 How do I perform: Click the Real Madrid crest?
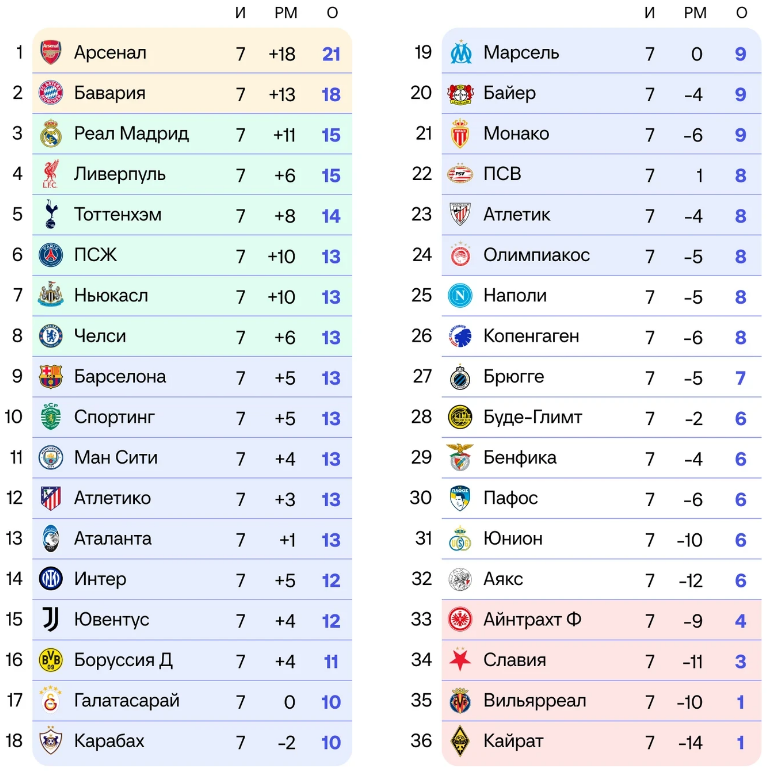(50, 133)
